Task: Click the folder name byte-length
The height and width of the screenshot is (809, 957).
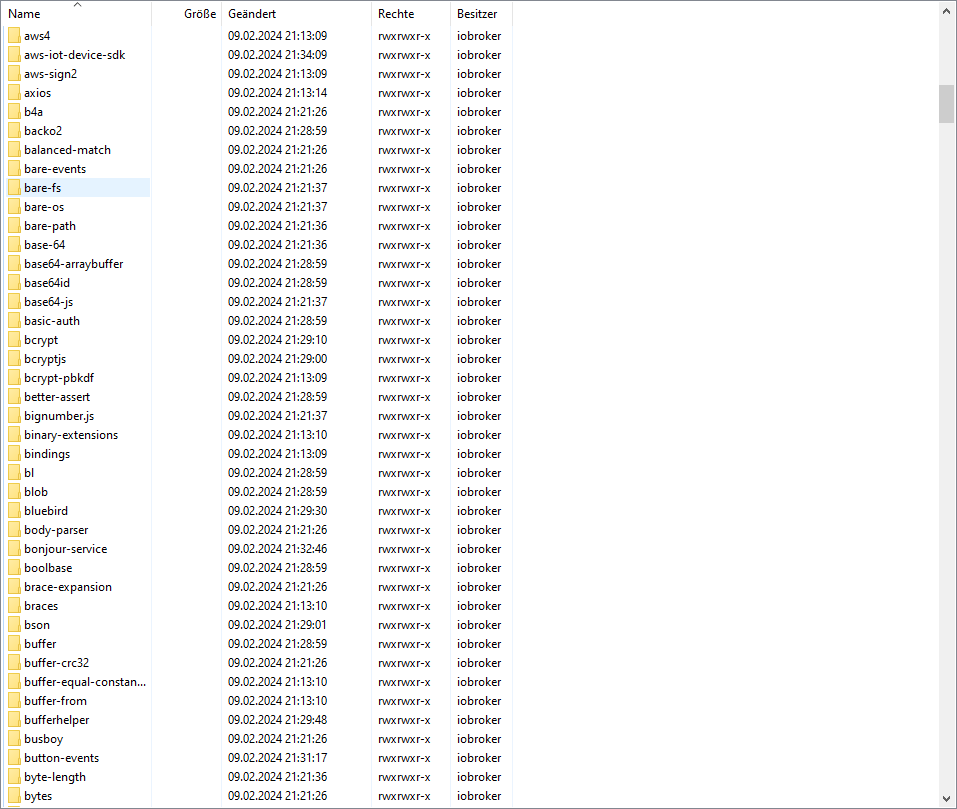Action: coord(55,777)
